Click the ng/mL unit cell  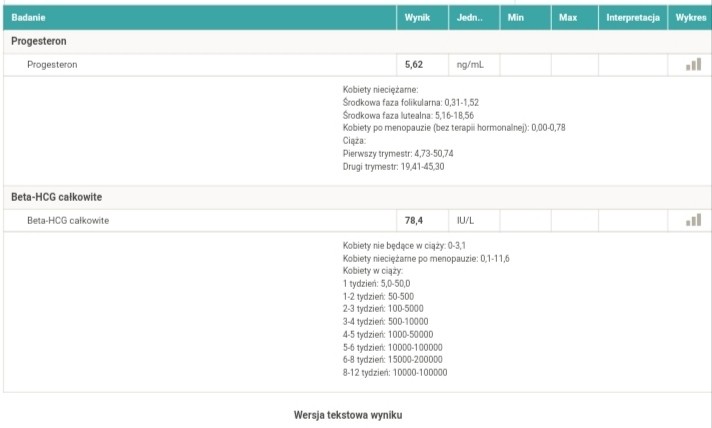point(469,65)
